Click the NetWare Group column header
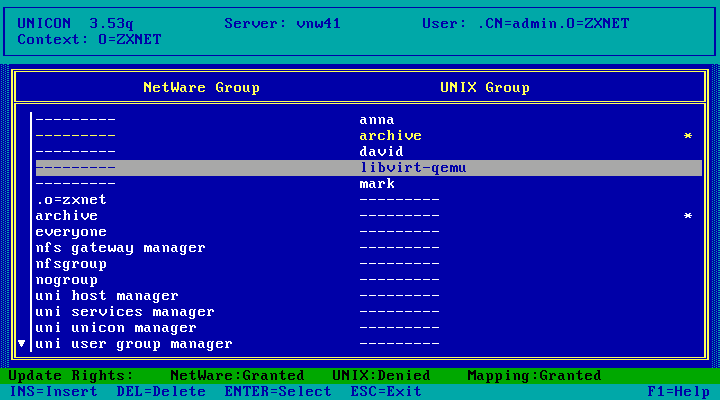The height and width of the screenshot is (400, 720). [x=201, y=88]
